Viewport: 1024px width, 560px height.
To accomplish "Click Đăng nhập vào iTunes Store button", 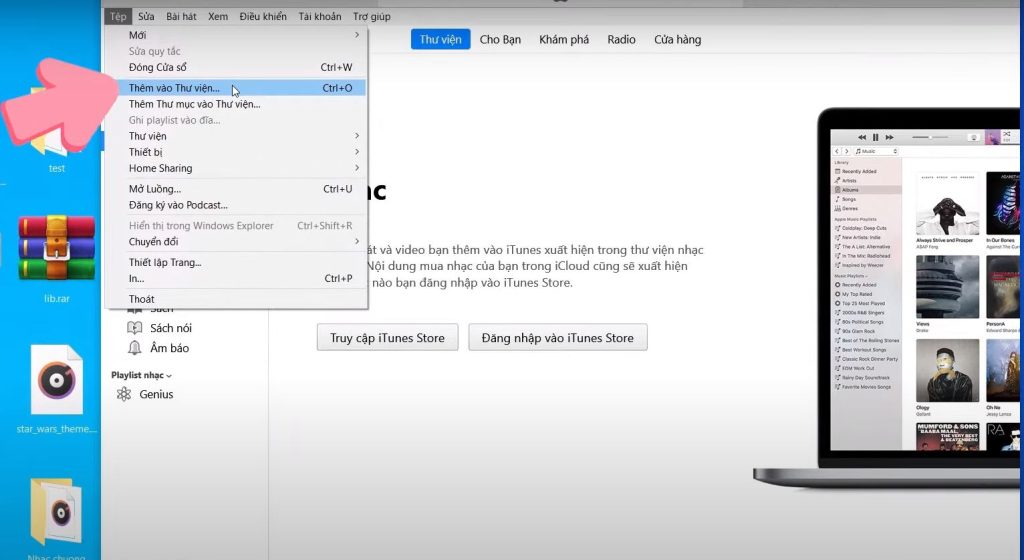I will click(x=558, y=337).
